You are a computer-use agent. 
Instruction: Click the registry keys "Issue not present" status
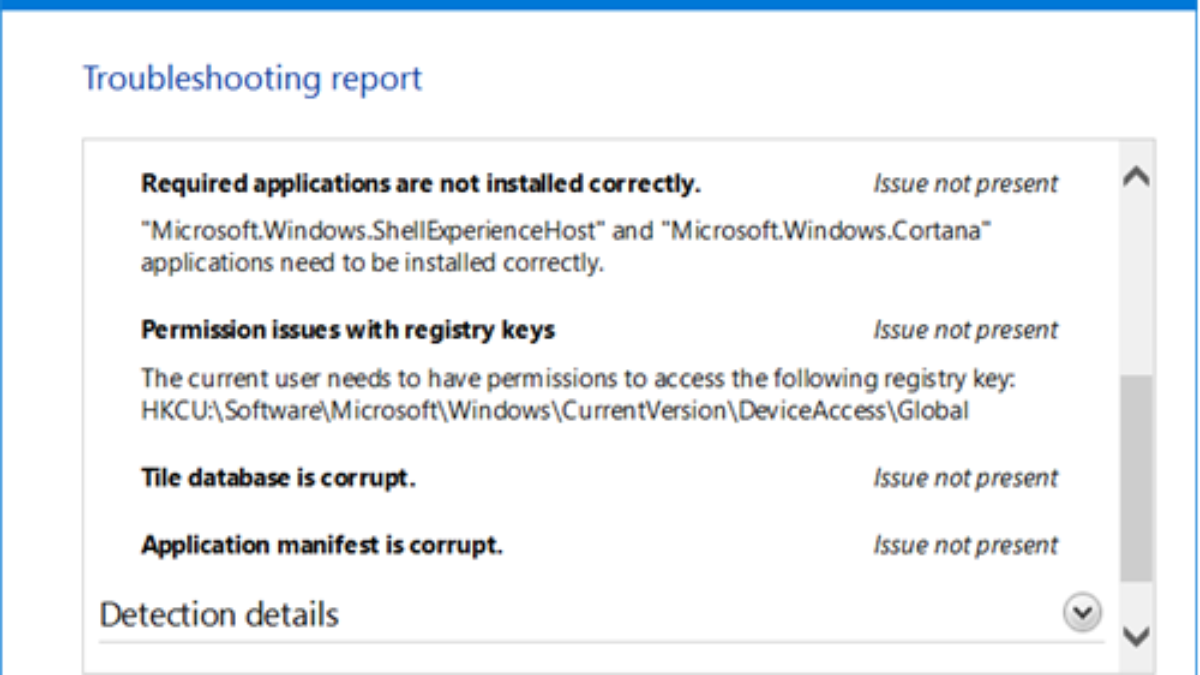965,330
